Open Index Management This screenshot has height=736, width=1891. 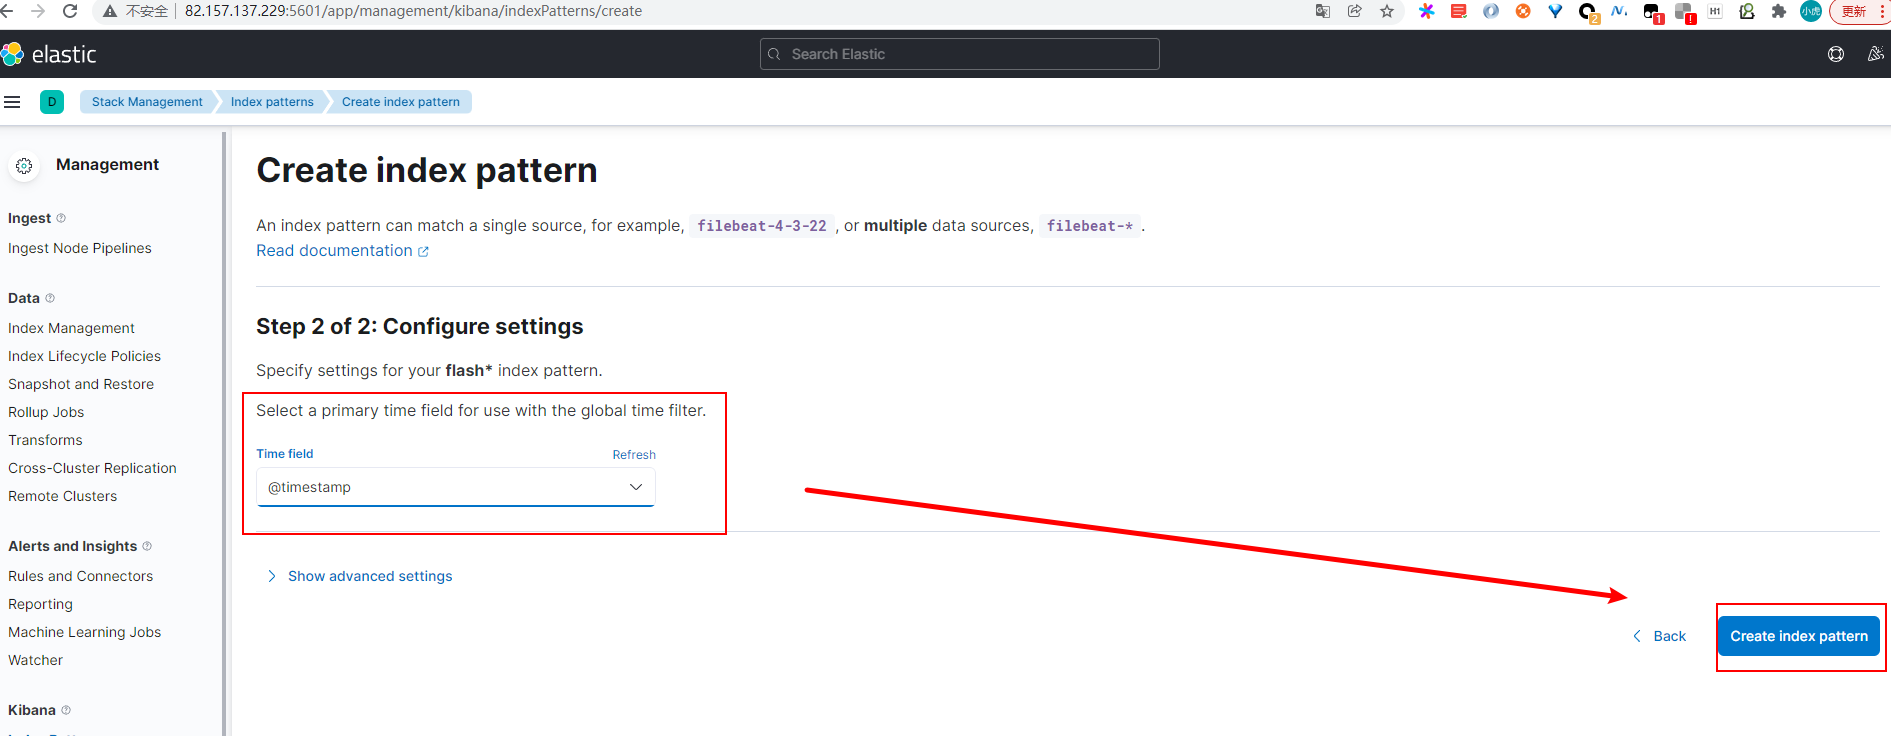[71, 328]
